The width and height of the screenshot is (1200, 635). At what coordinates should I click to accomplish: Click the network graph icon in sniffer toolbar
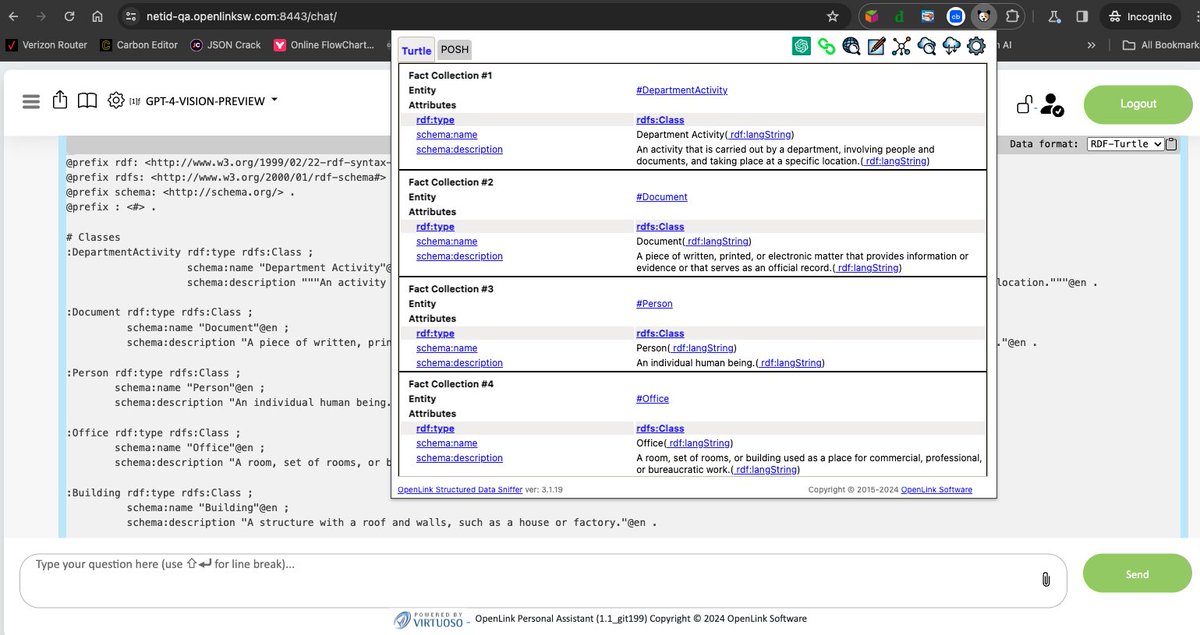901,46
